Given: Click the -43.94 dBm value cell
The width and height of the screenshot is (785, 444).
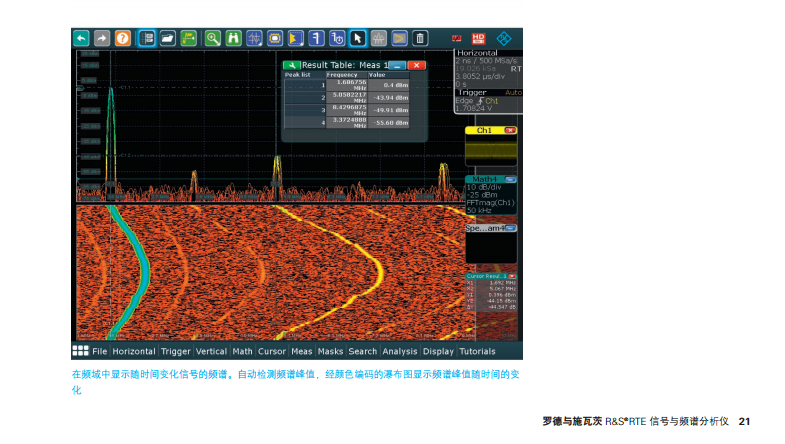Looking at the screenshot, I should [x=389, y=97].
